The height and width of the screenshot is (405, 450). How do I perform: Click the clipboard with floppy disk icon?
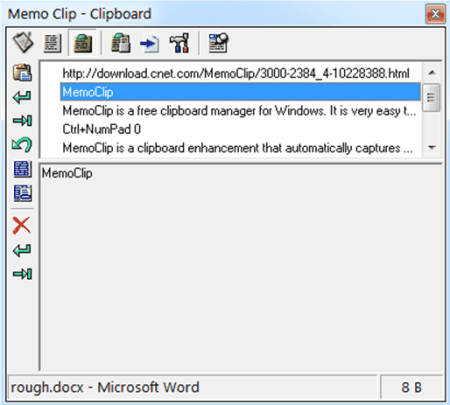(120, 43)
